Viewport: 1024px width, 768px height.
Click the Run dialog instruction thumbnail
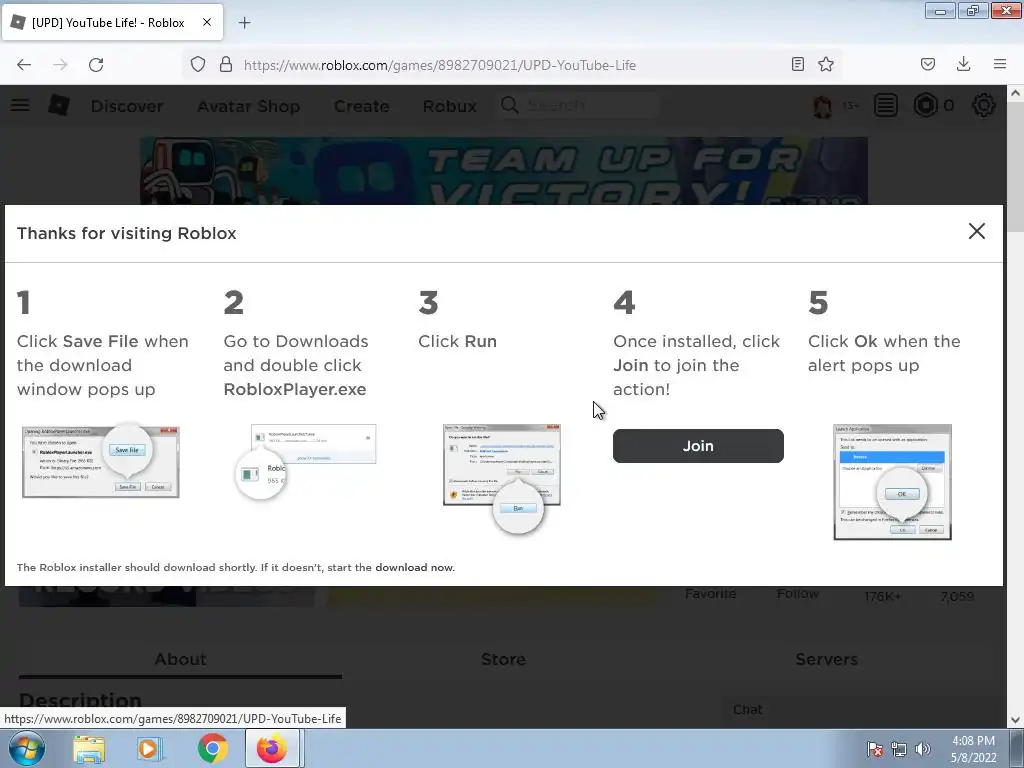502,478
